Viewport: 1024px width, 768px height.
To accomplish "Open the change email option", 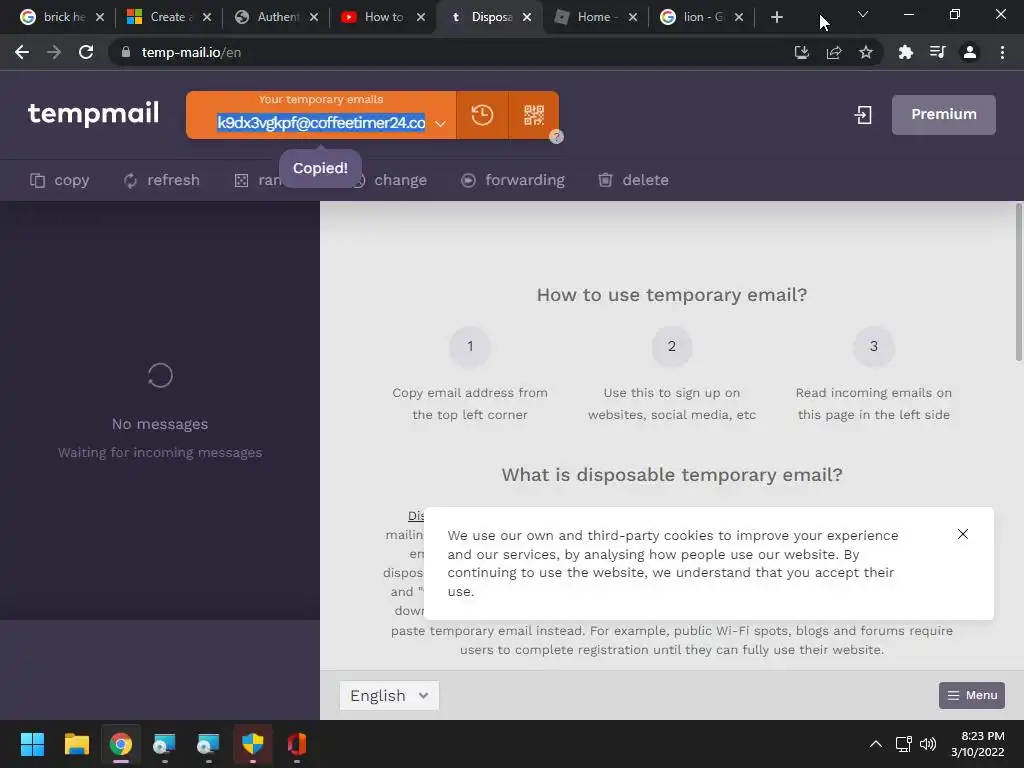I will click(x=391, y=180).
